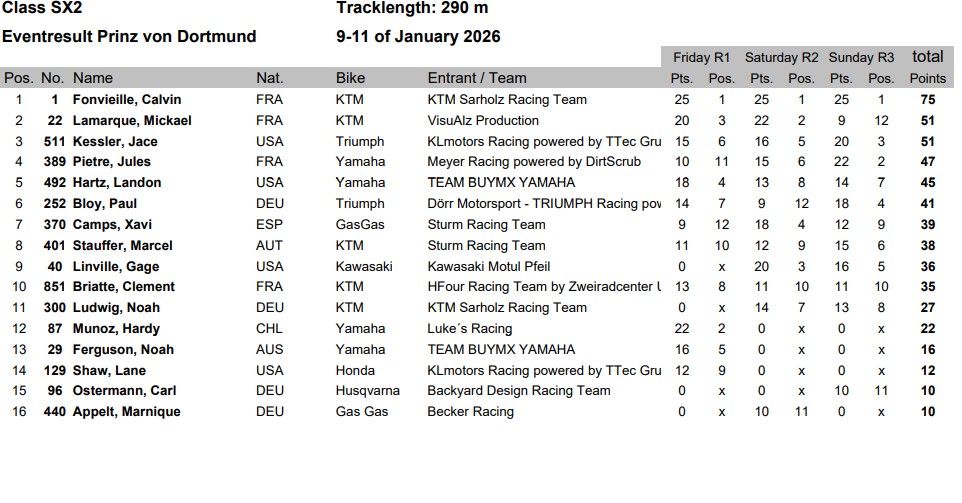This screenshot has height=503, width=962.
Task: Click the 9-11 of January 2026 date
Action: [418, 37]
